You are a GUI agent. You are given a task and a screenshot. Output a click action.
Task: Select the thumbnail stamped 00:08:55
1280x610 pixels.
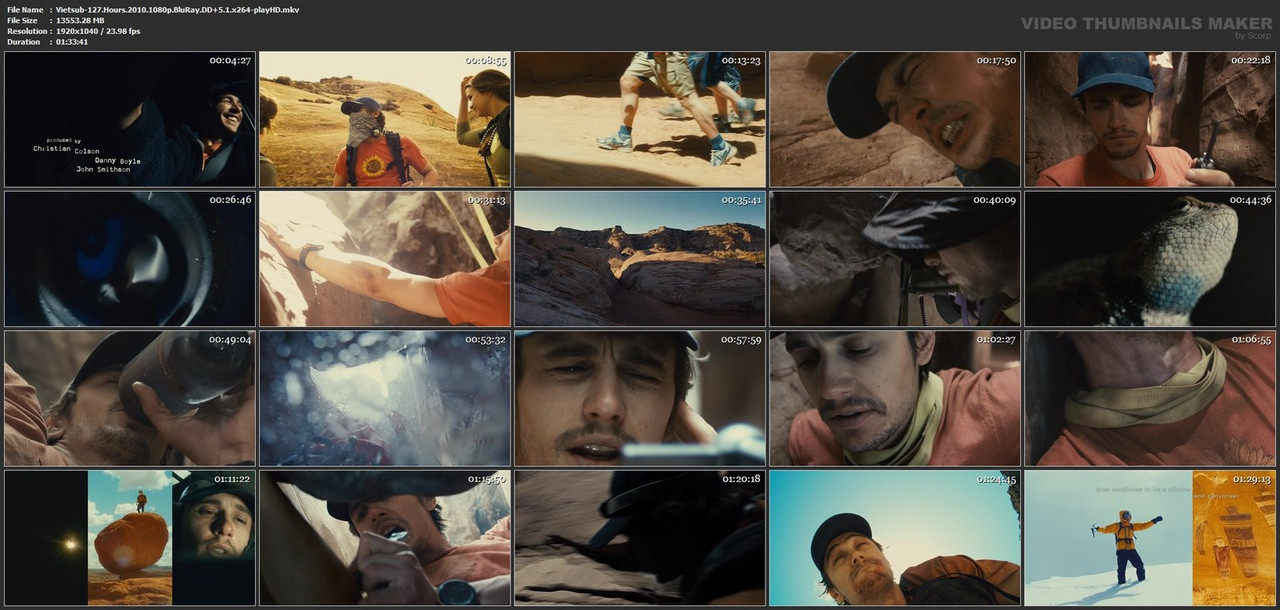(x=385, y=119)
